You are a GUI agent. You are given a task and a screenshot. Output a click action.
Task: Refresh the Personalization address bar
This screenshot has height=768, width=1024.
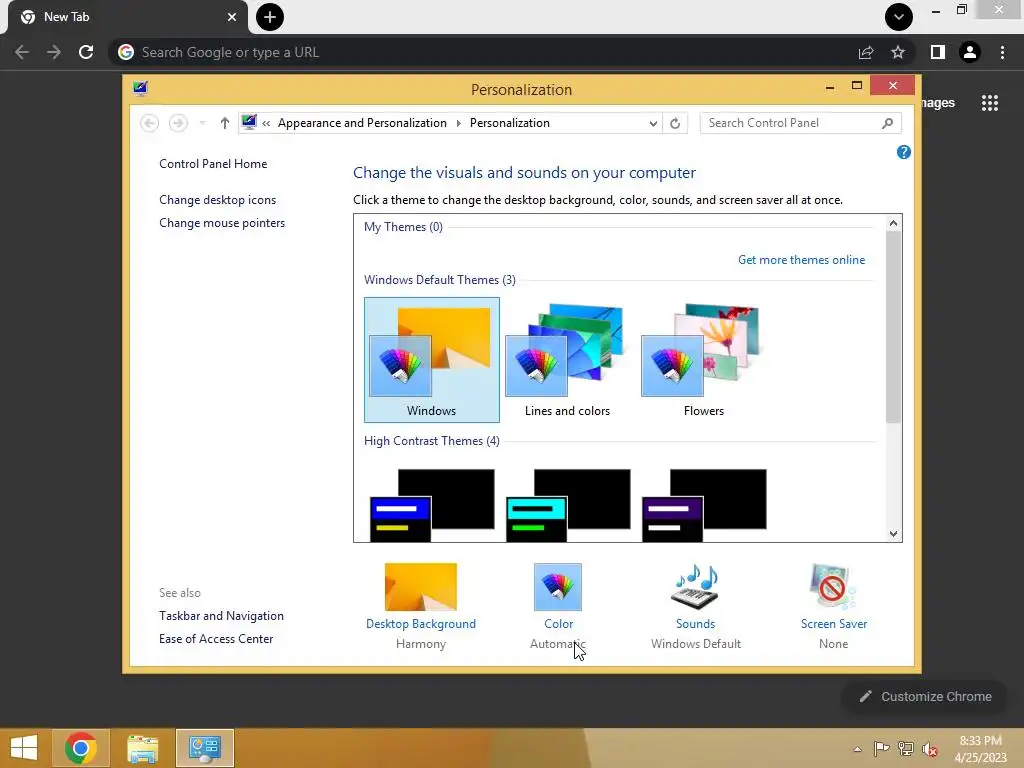pos(675,123)
